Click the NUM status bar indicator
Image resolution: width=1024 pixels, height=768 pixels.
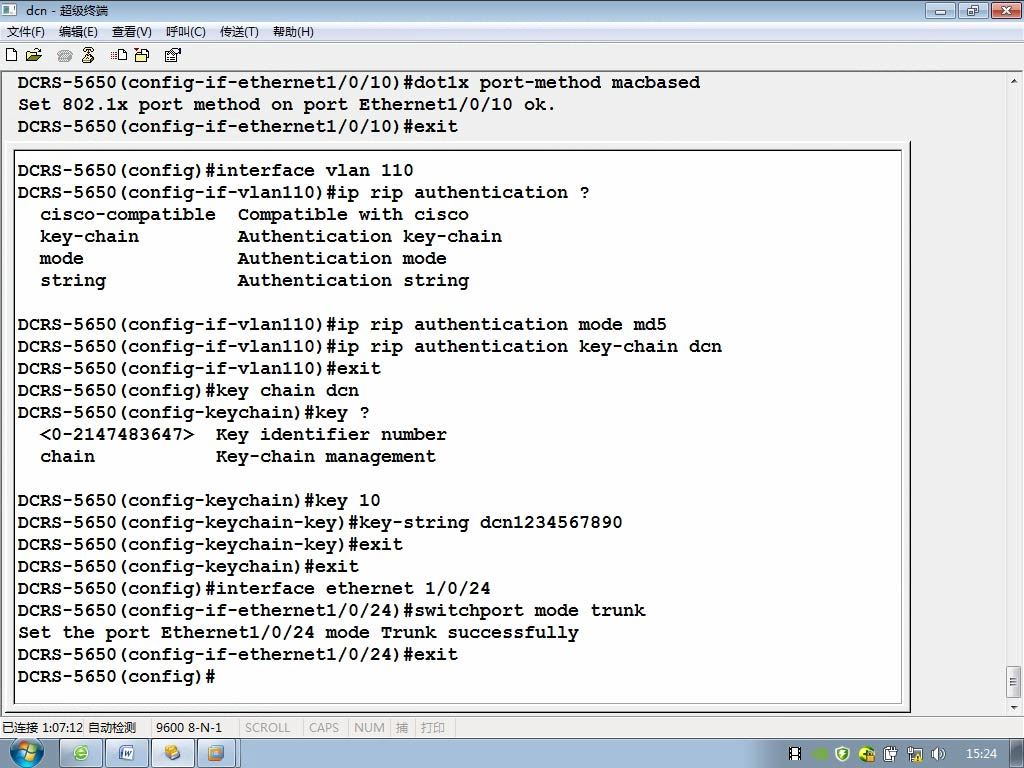click(369, 728)
